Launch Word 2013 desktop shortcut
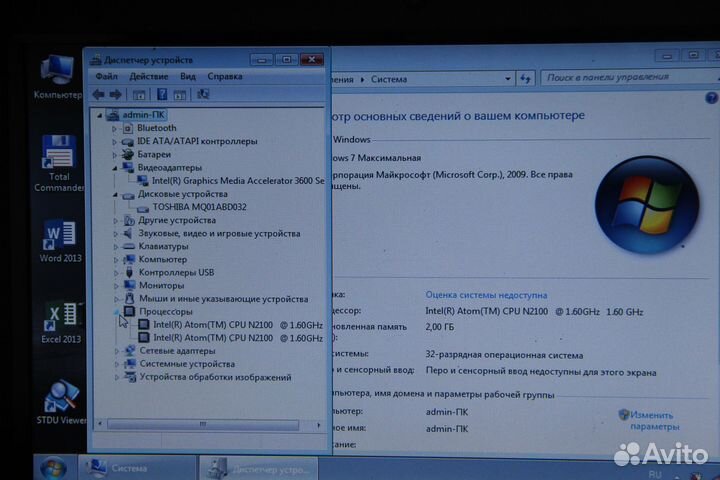Image resolution: width=720 pixels, height=480 pixels. tap(60, 242)
